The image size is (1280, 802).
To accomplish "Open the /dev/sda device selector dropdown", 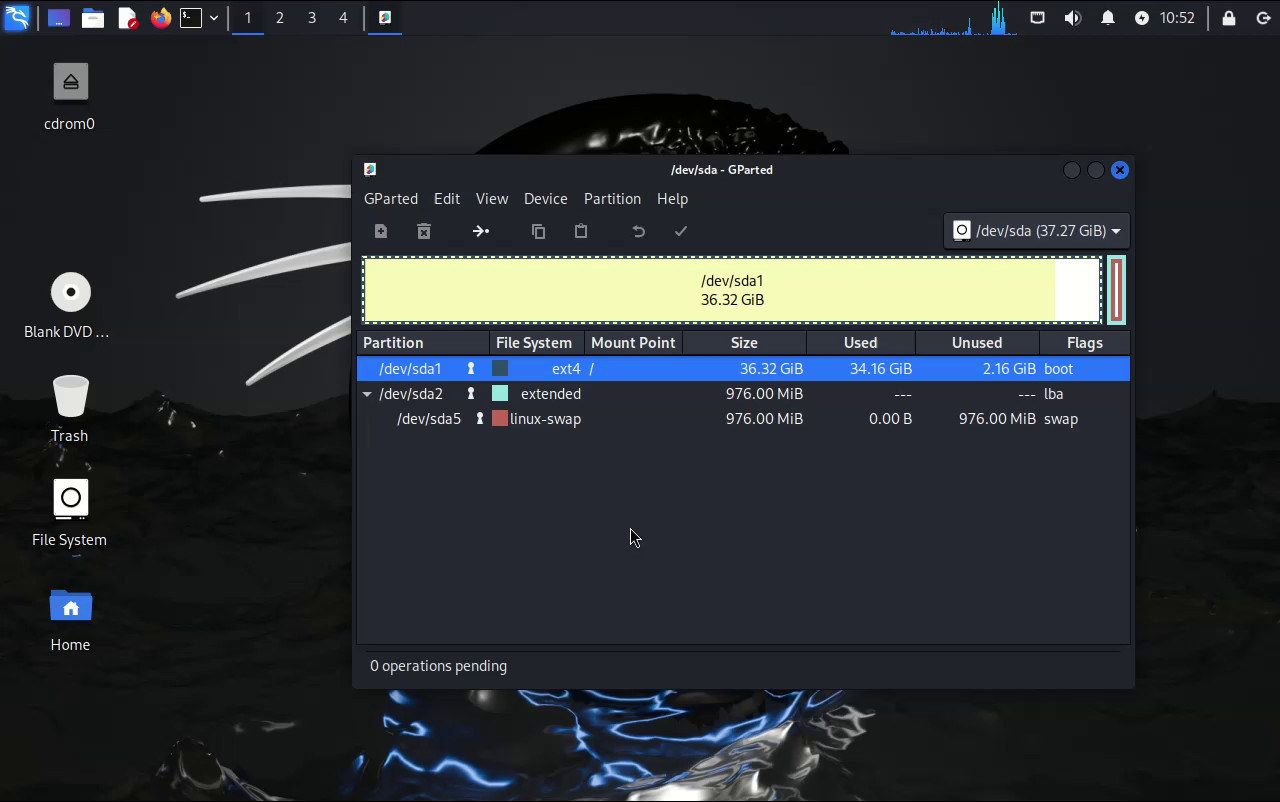I will (x=1036, y=231).
